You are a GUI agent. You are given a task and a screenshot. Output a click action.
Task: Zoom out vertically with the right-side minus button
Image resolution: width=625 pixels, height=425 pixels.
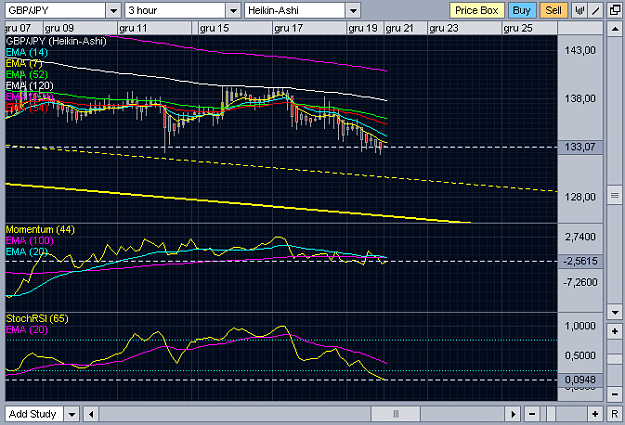[615, 394]
